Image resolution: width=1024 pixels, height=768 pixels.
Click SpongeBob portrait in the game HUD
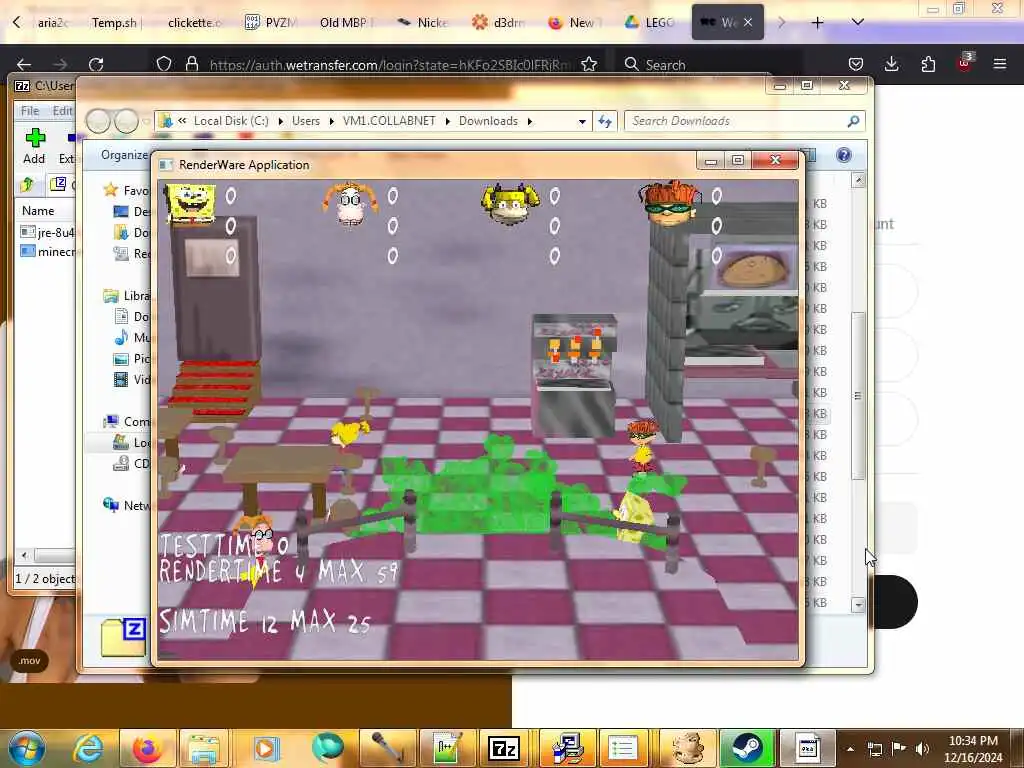tap(189, 203)
